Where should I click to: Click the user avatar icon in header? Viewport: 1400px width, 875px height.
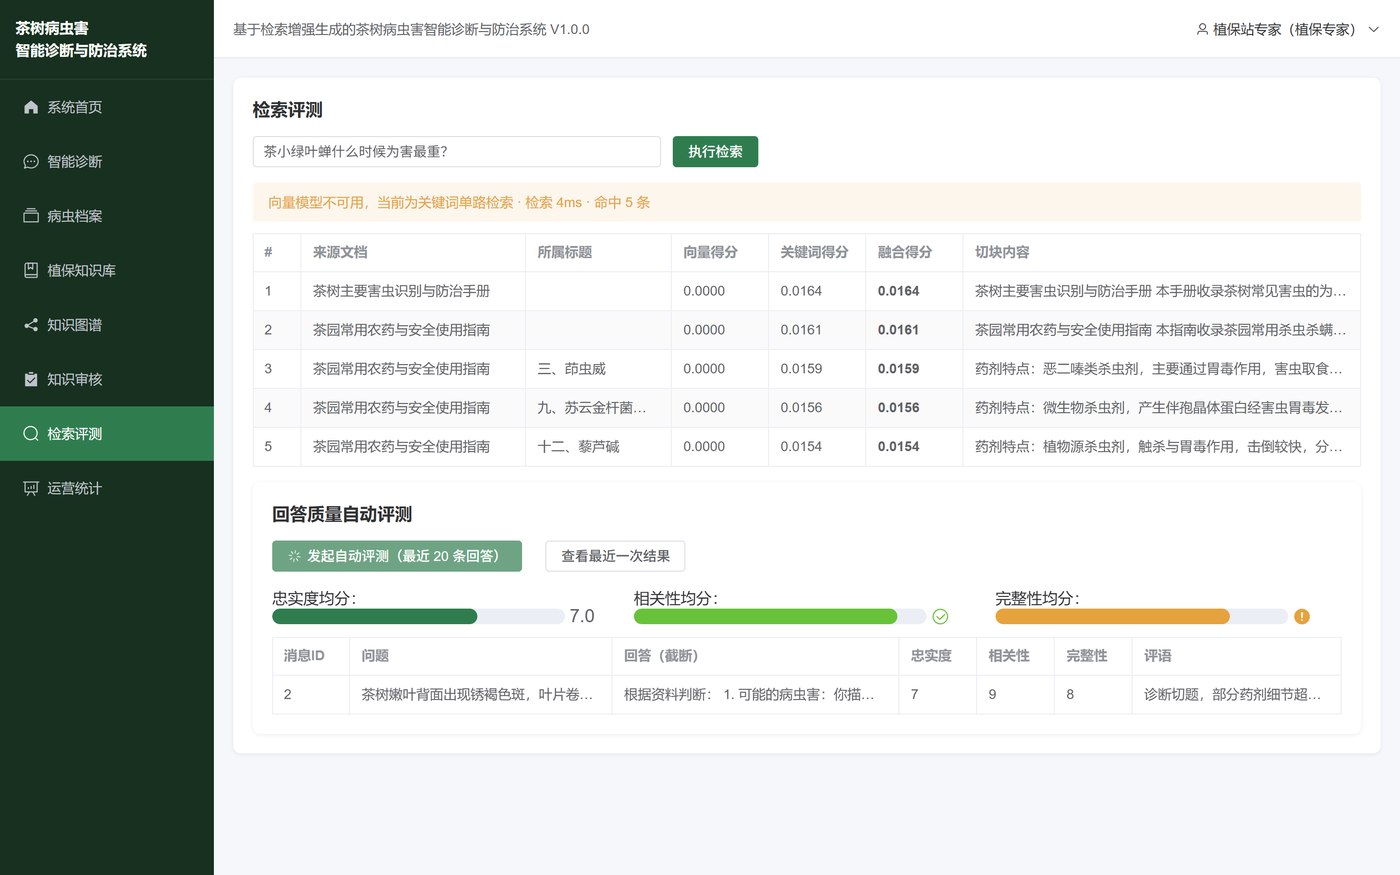(x=1202, y=30)
